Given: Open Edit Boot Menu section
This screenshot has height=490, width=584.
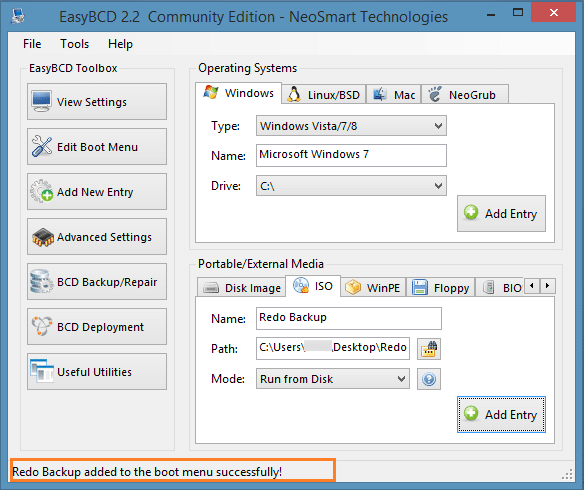Looking at the screenshot, I should pos(97,146).
